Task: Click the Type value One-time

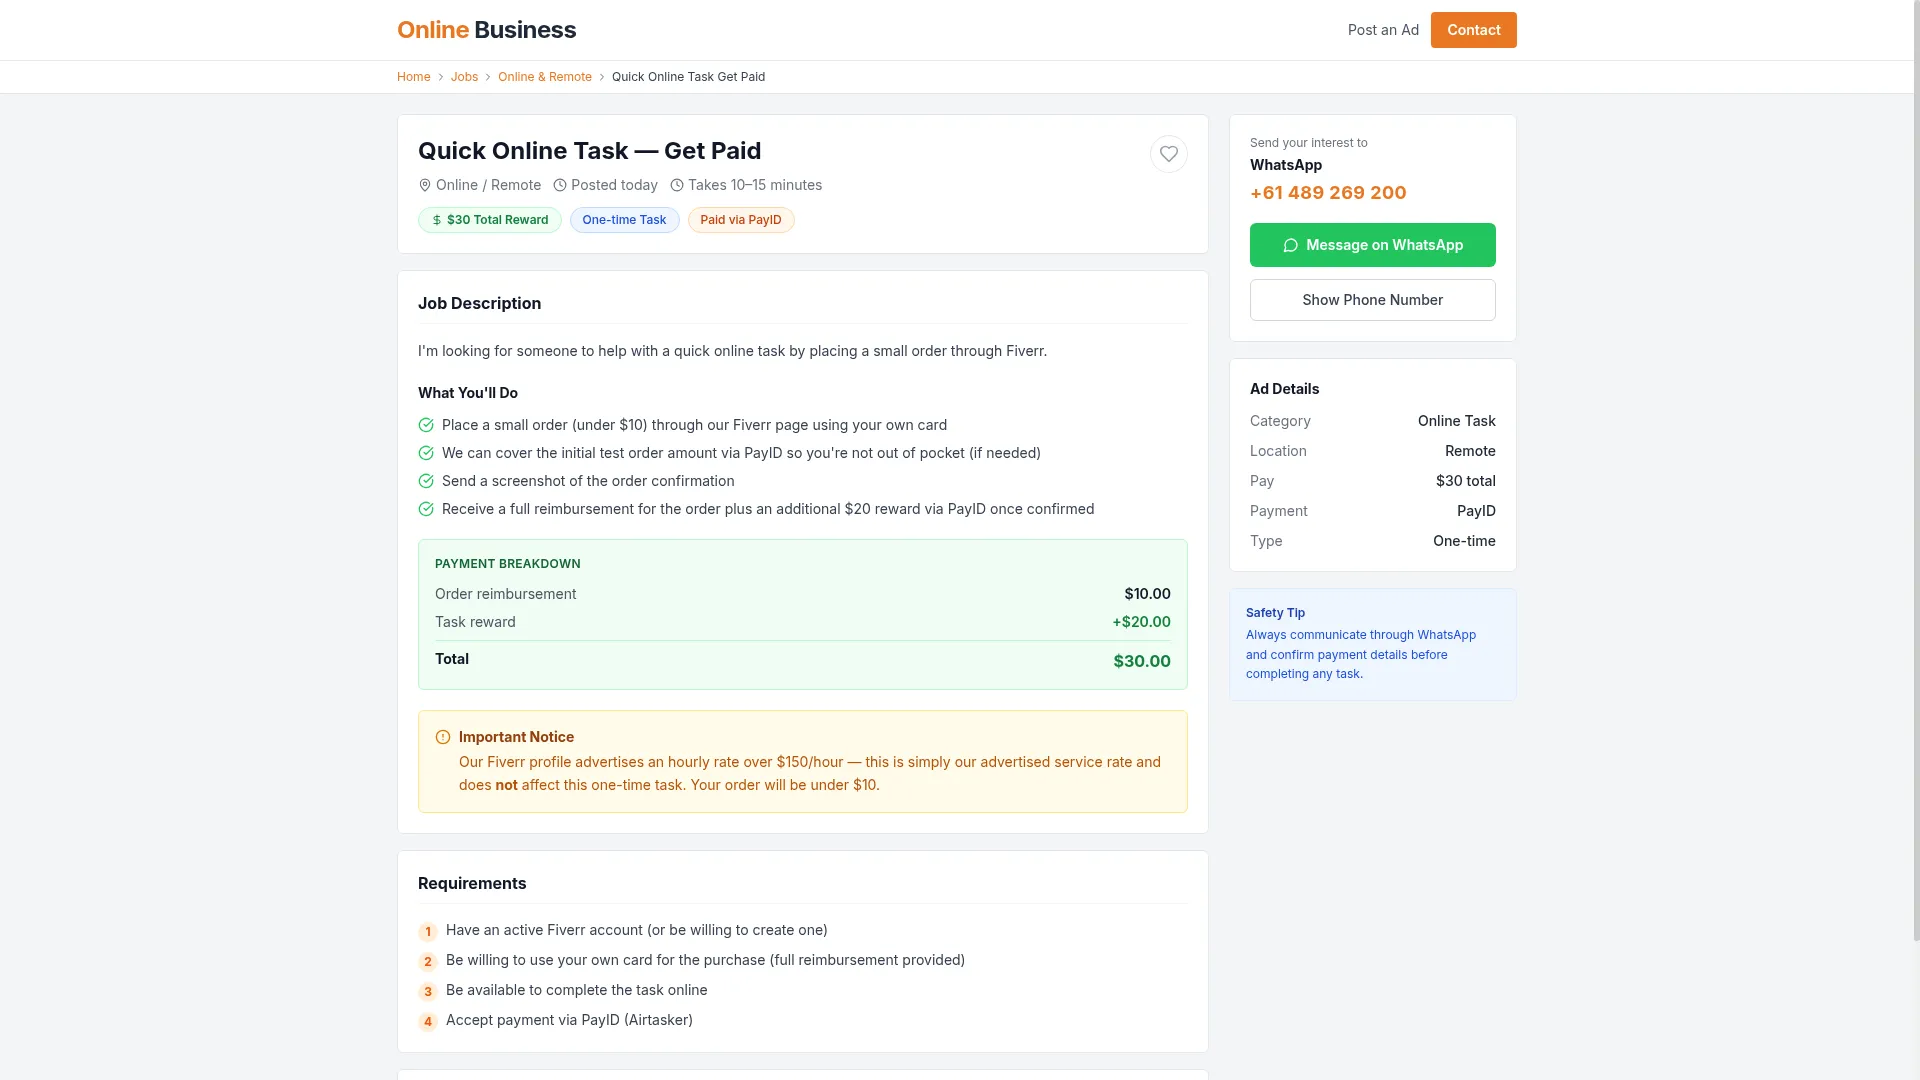Action: click(1464, 541)
